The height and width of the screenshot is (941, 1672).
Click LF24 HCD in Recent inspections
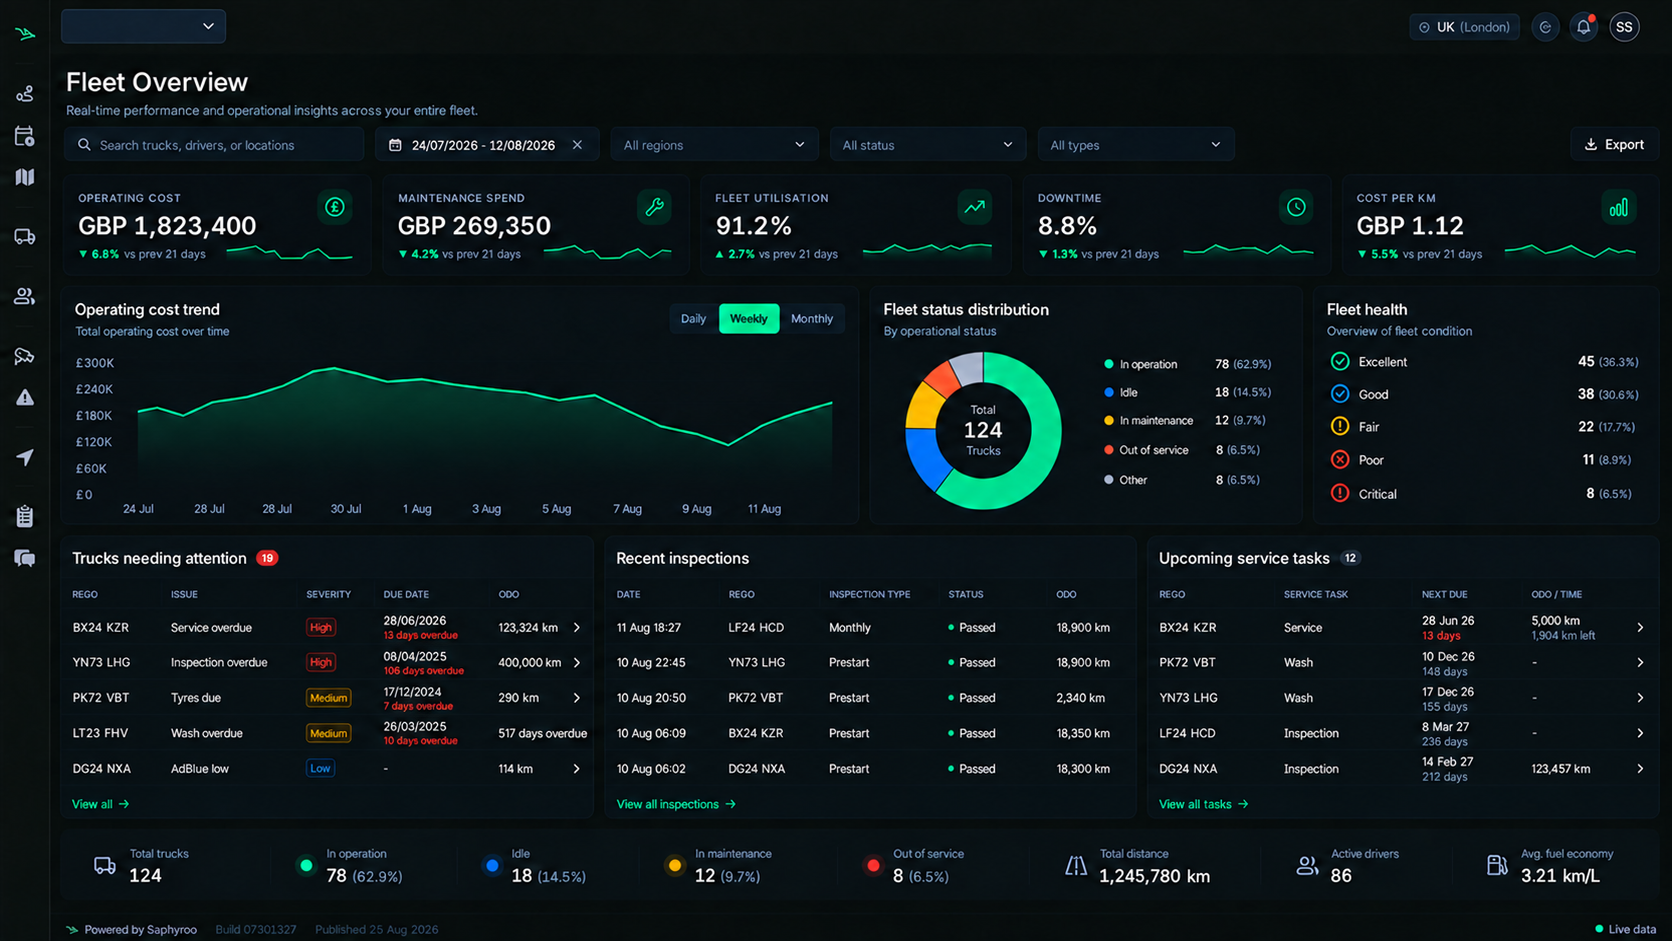click(756, 628)
